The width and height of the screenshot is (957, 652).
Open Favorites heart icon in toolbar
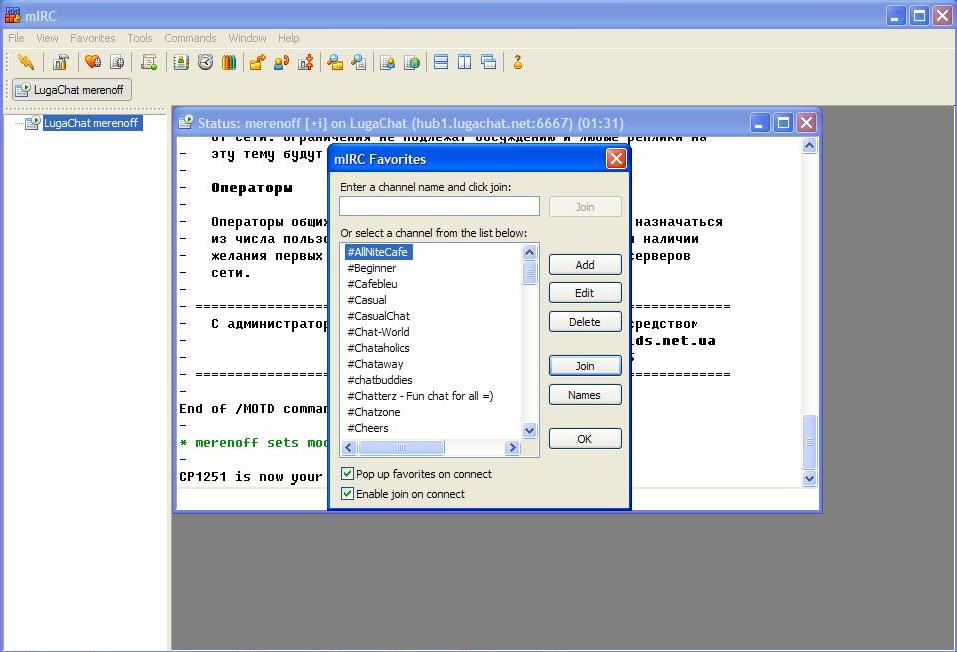(93, 62)
